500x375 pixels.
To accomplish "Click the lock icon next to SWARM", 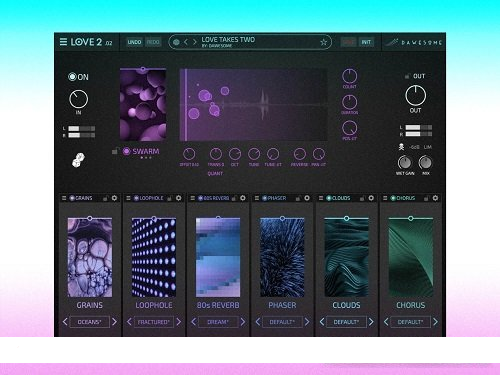I will point(115,151).
